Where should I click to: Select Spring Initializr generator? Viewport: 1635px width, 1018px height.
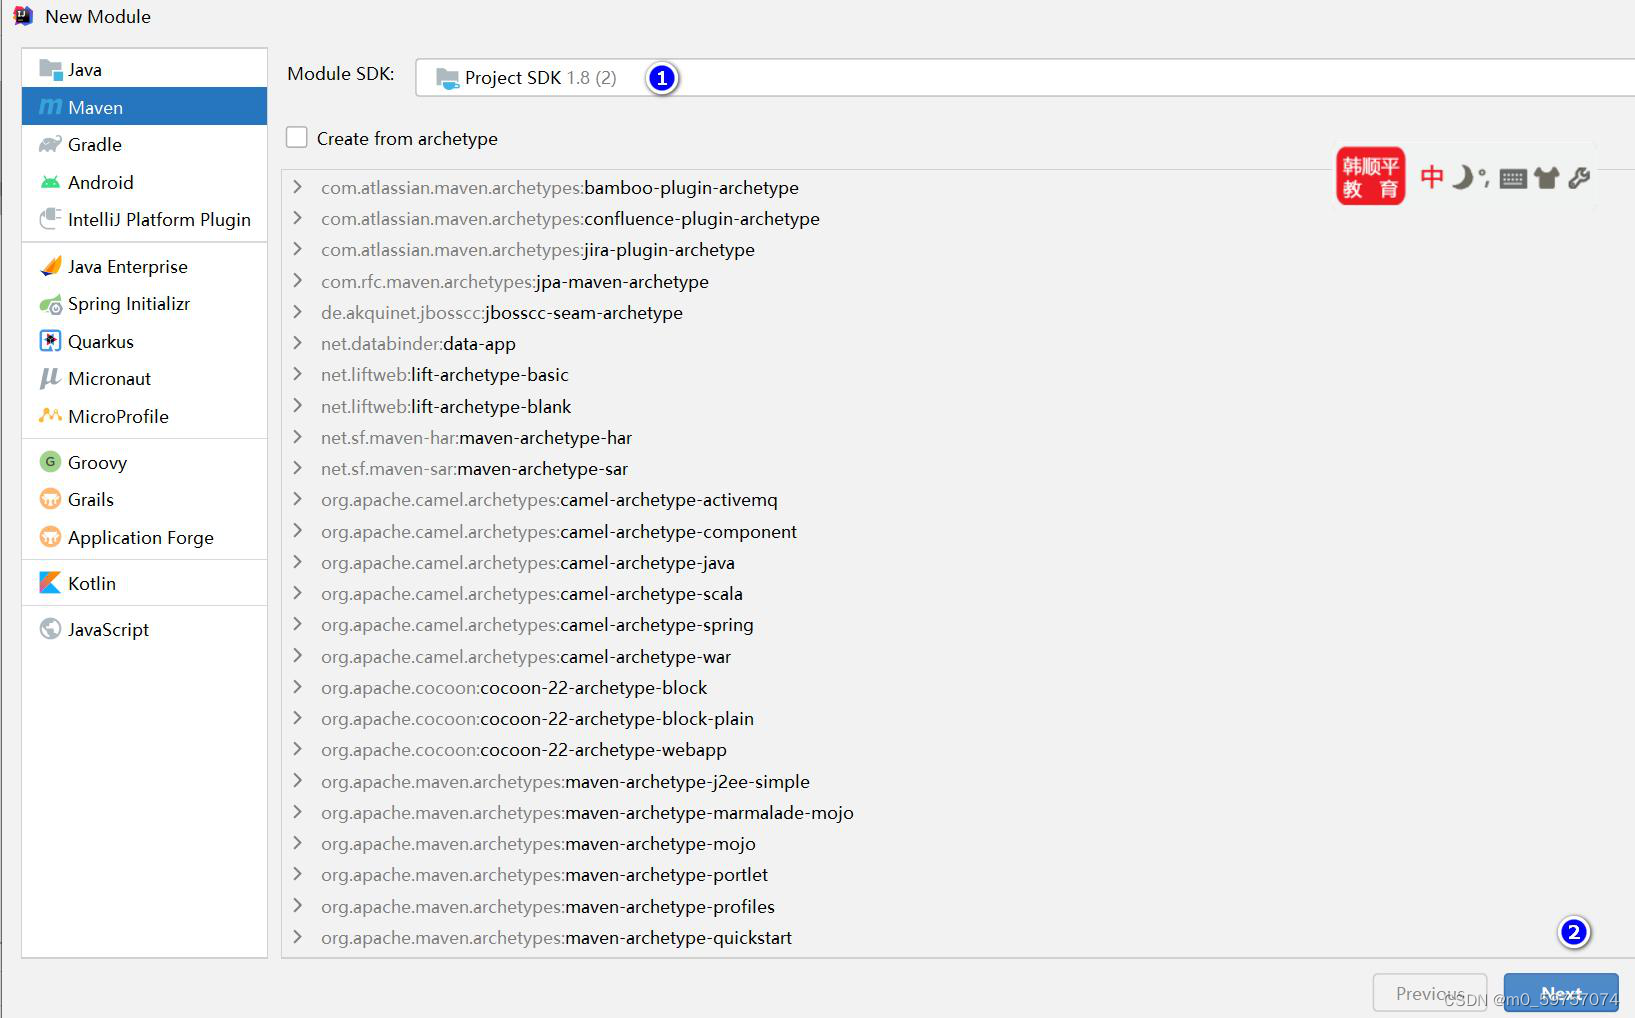[x=144, y=304]
